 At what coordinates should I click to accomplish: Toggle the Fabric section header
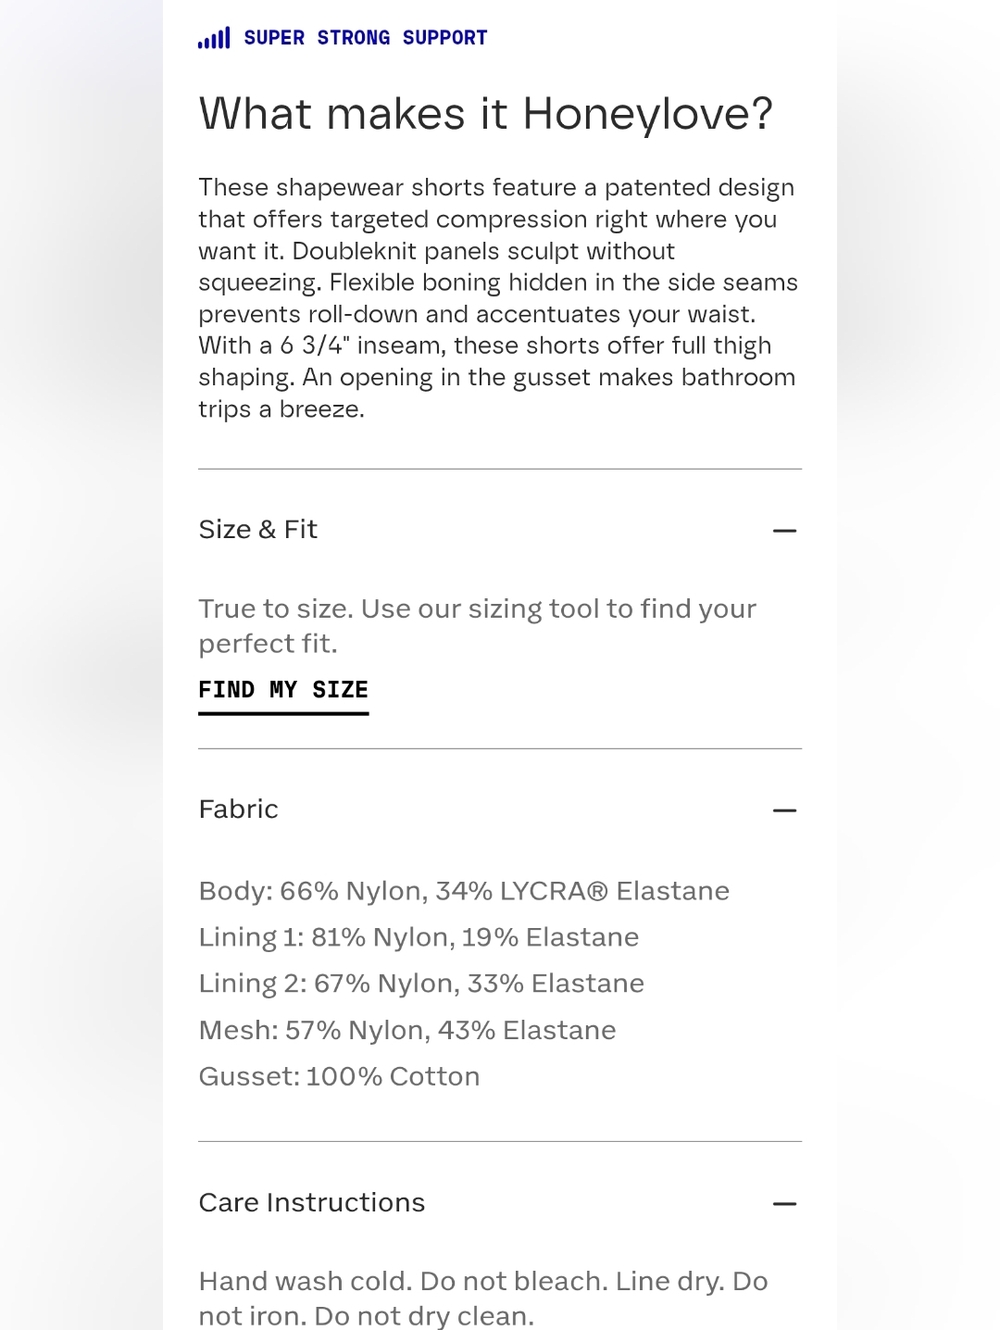(500, 810)
